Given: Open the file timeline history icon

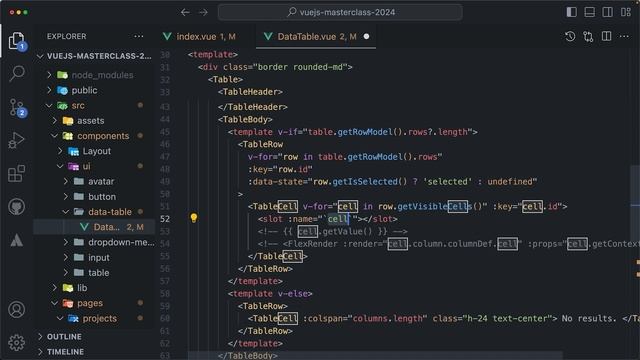Looking at the screenshot, I should click(570, 36).
